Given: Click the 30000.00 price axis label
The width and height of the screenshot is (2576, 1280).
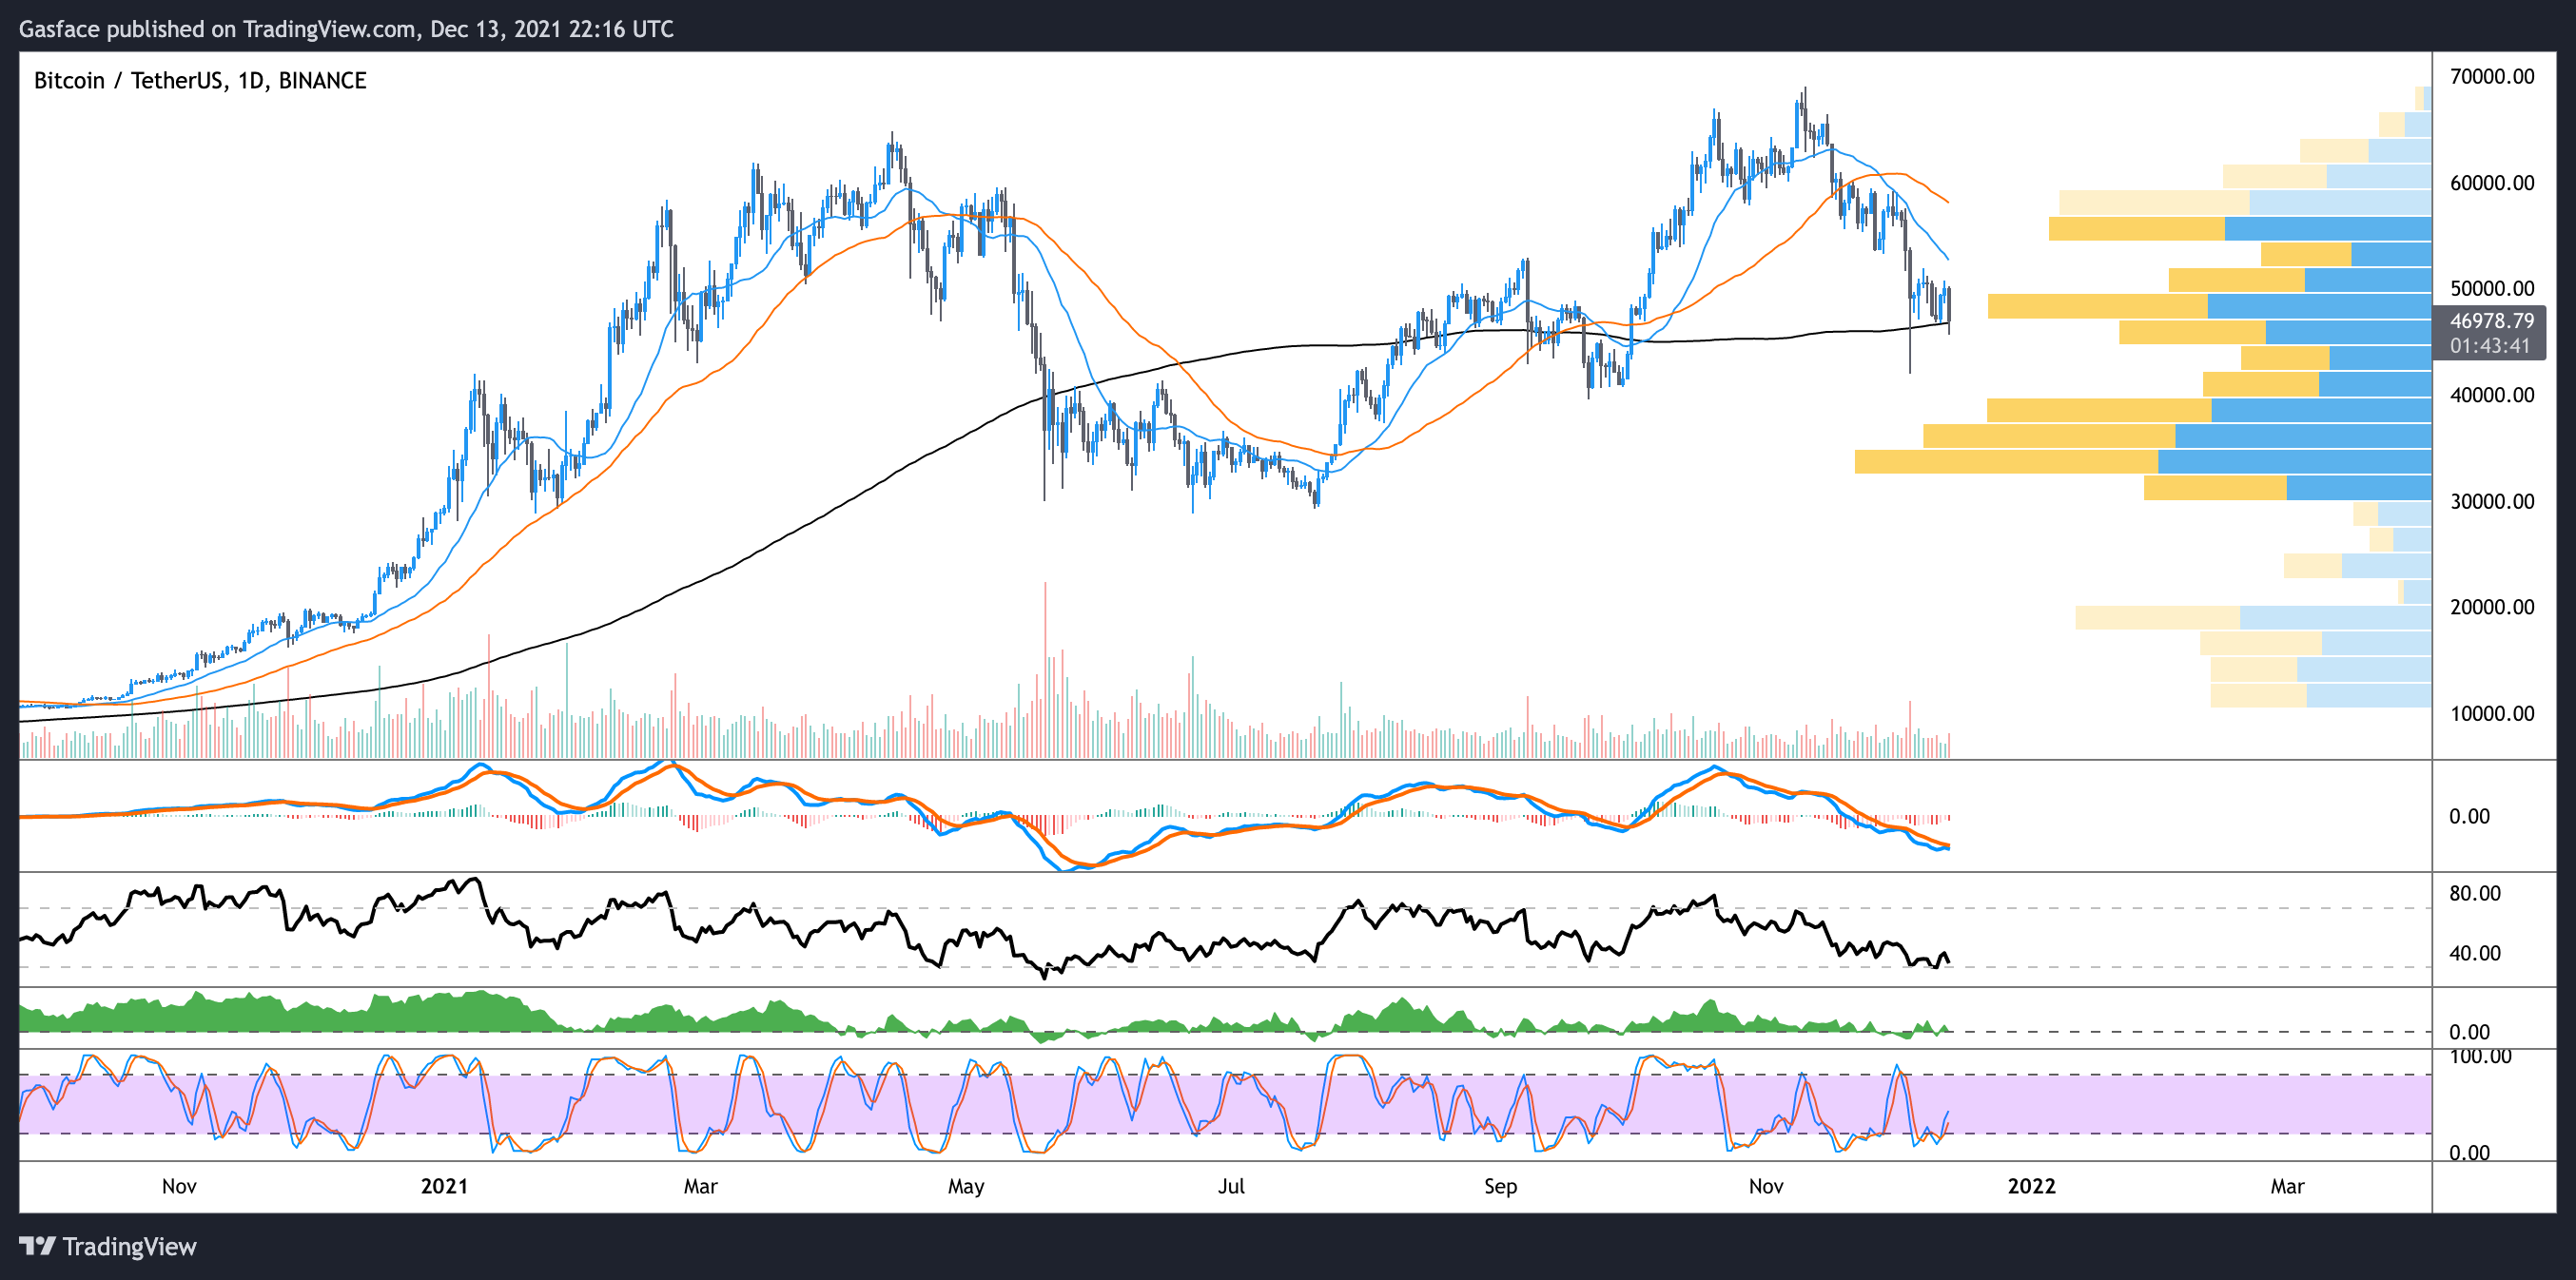Looking at the screenshot, I should (2491, 502).
